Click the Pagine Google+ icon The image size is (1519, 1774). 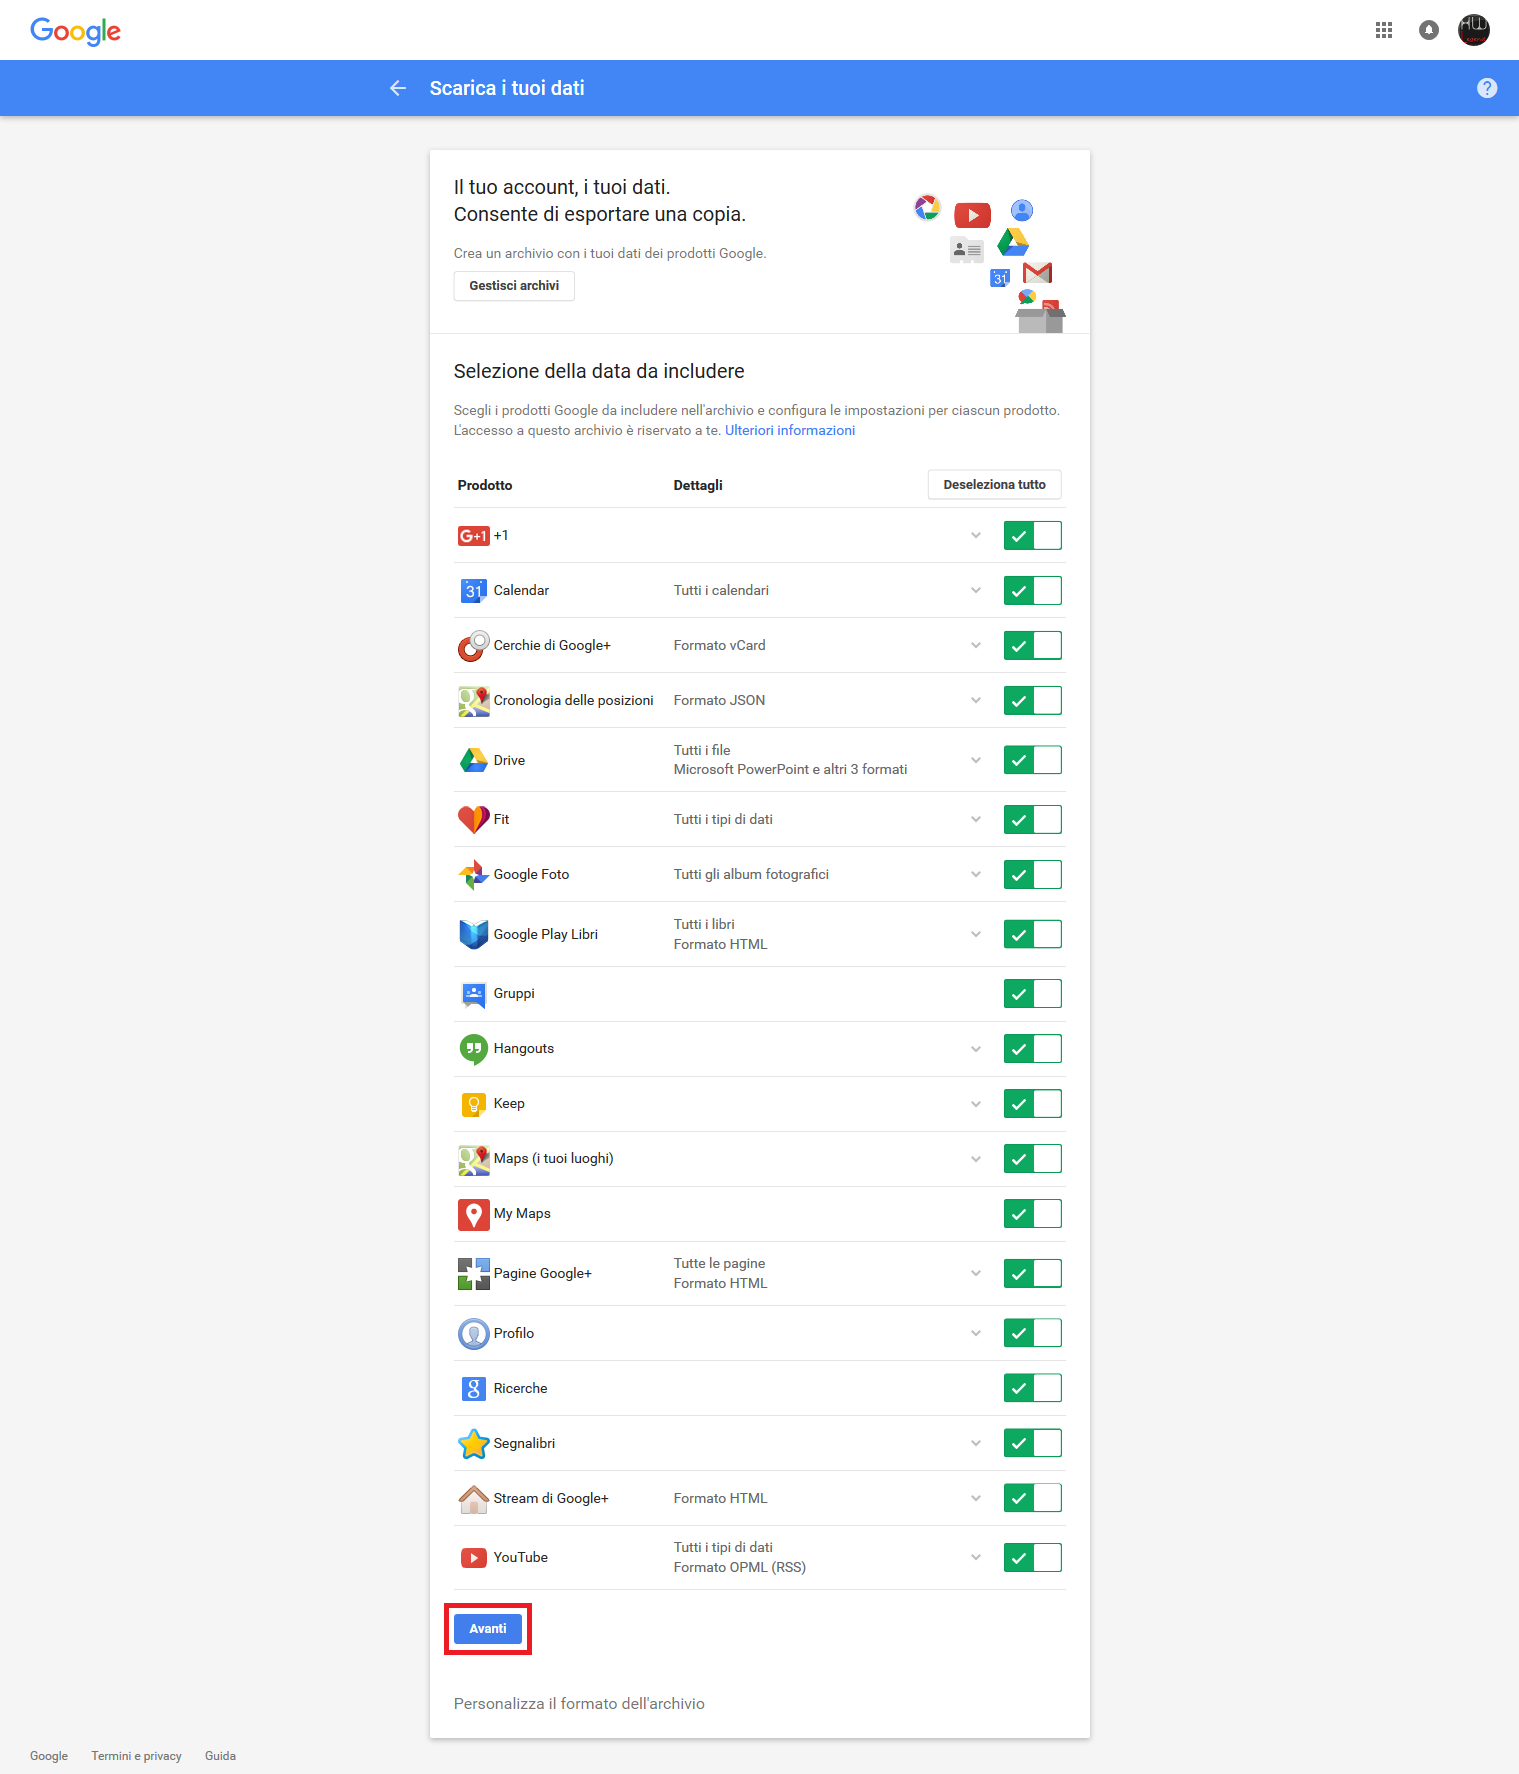coord(474,1274)
